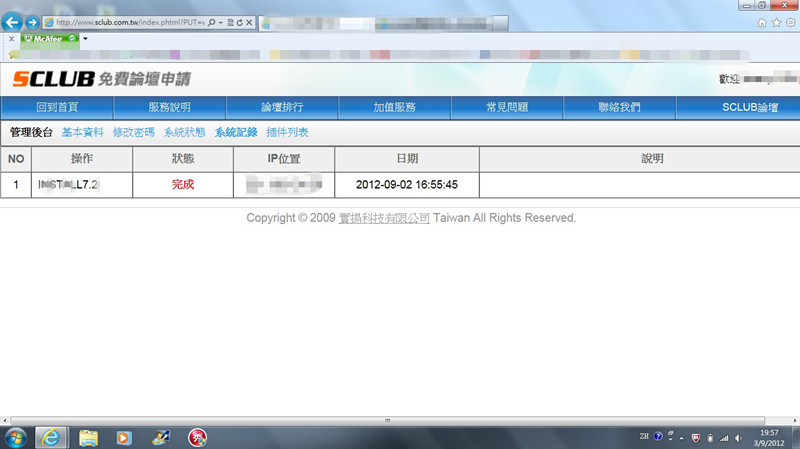The image size is (800, 449).
Task: Click the blue help question mark tray icon
Action: [x=658, y=437]
